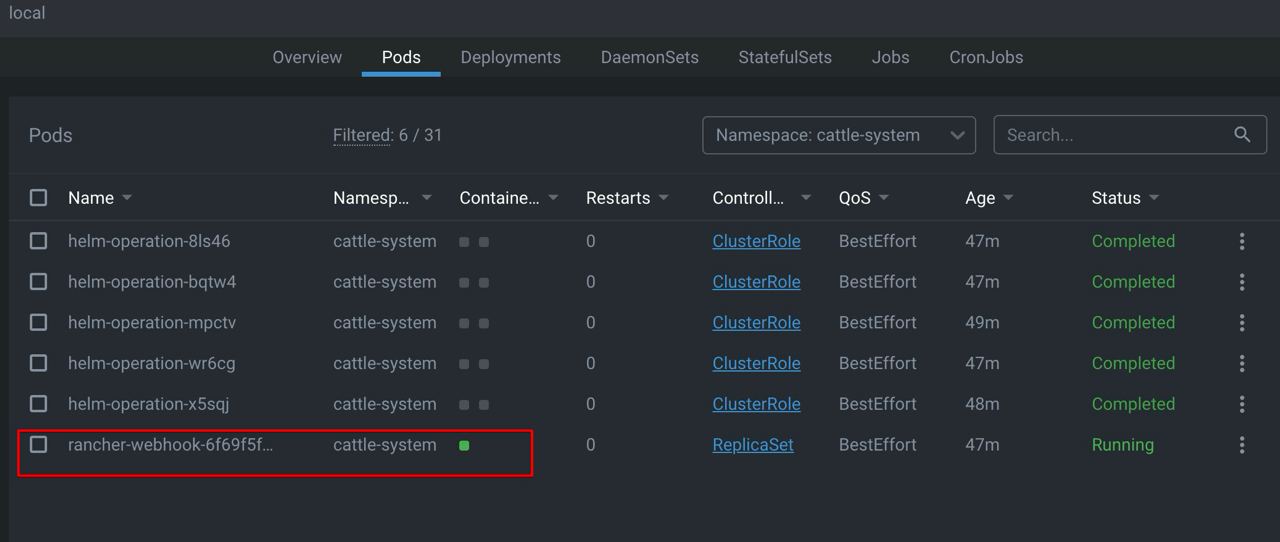Open actions menu for rancher-webhook pod

[x=1242, y=445]
